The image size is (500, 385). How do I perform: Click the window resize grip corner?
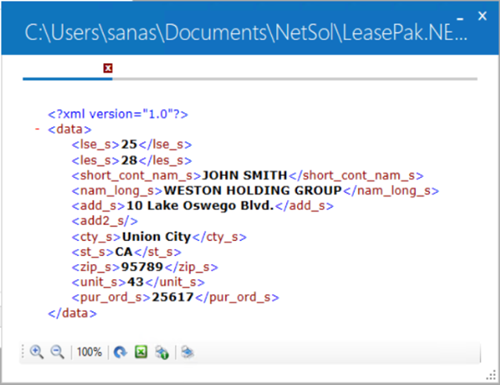point(491,375)
